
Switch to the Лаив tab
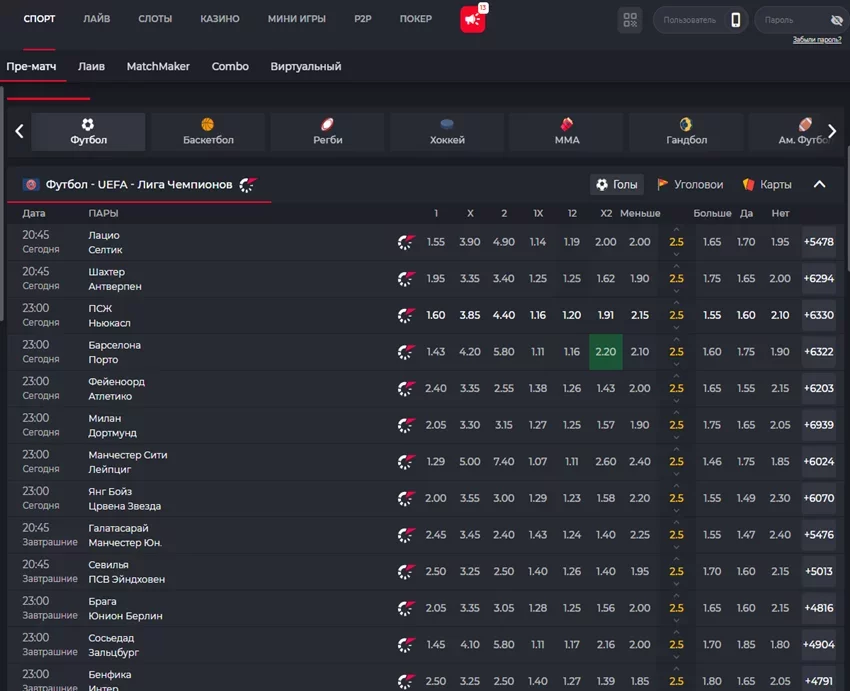click(x=91, y=67)
